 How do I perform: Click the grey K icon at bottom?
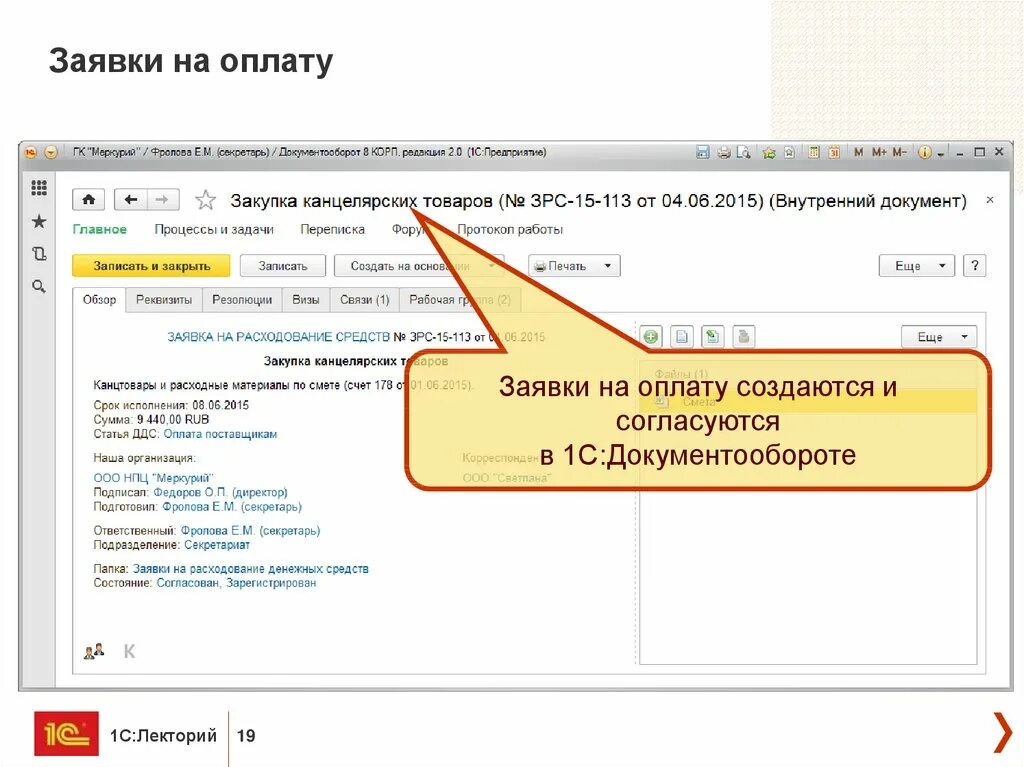(x=129, y=651)
